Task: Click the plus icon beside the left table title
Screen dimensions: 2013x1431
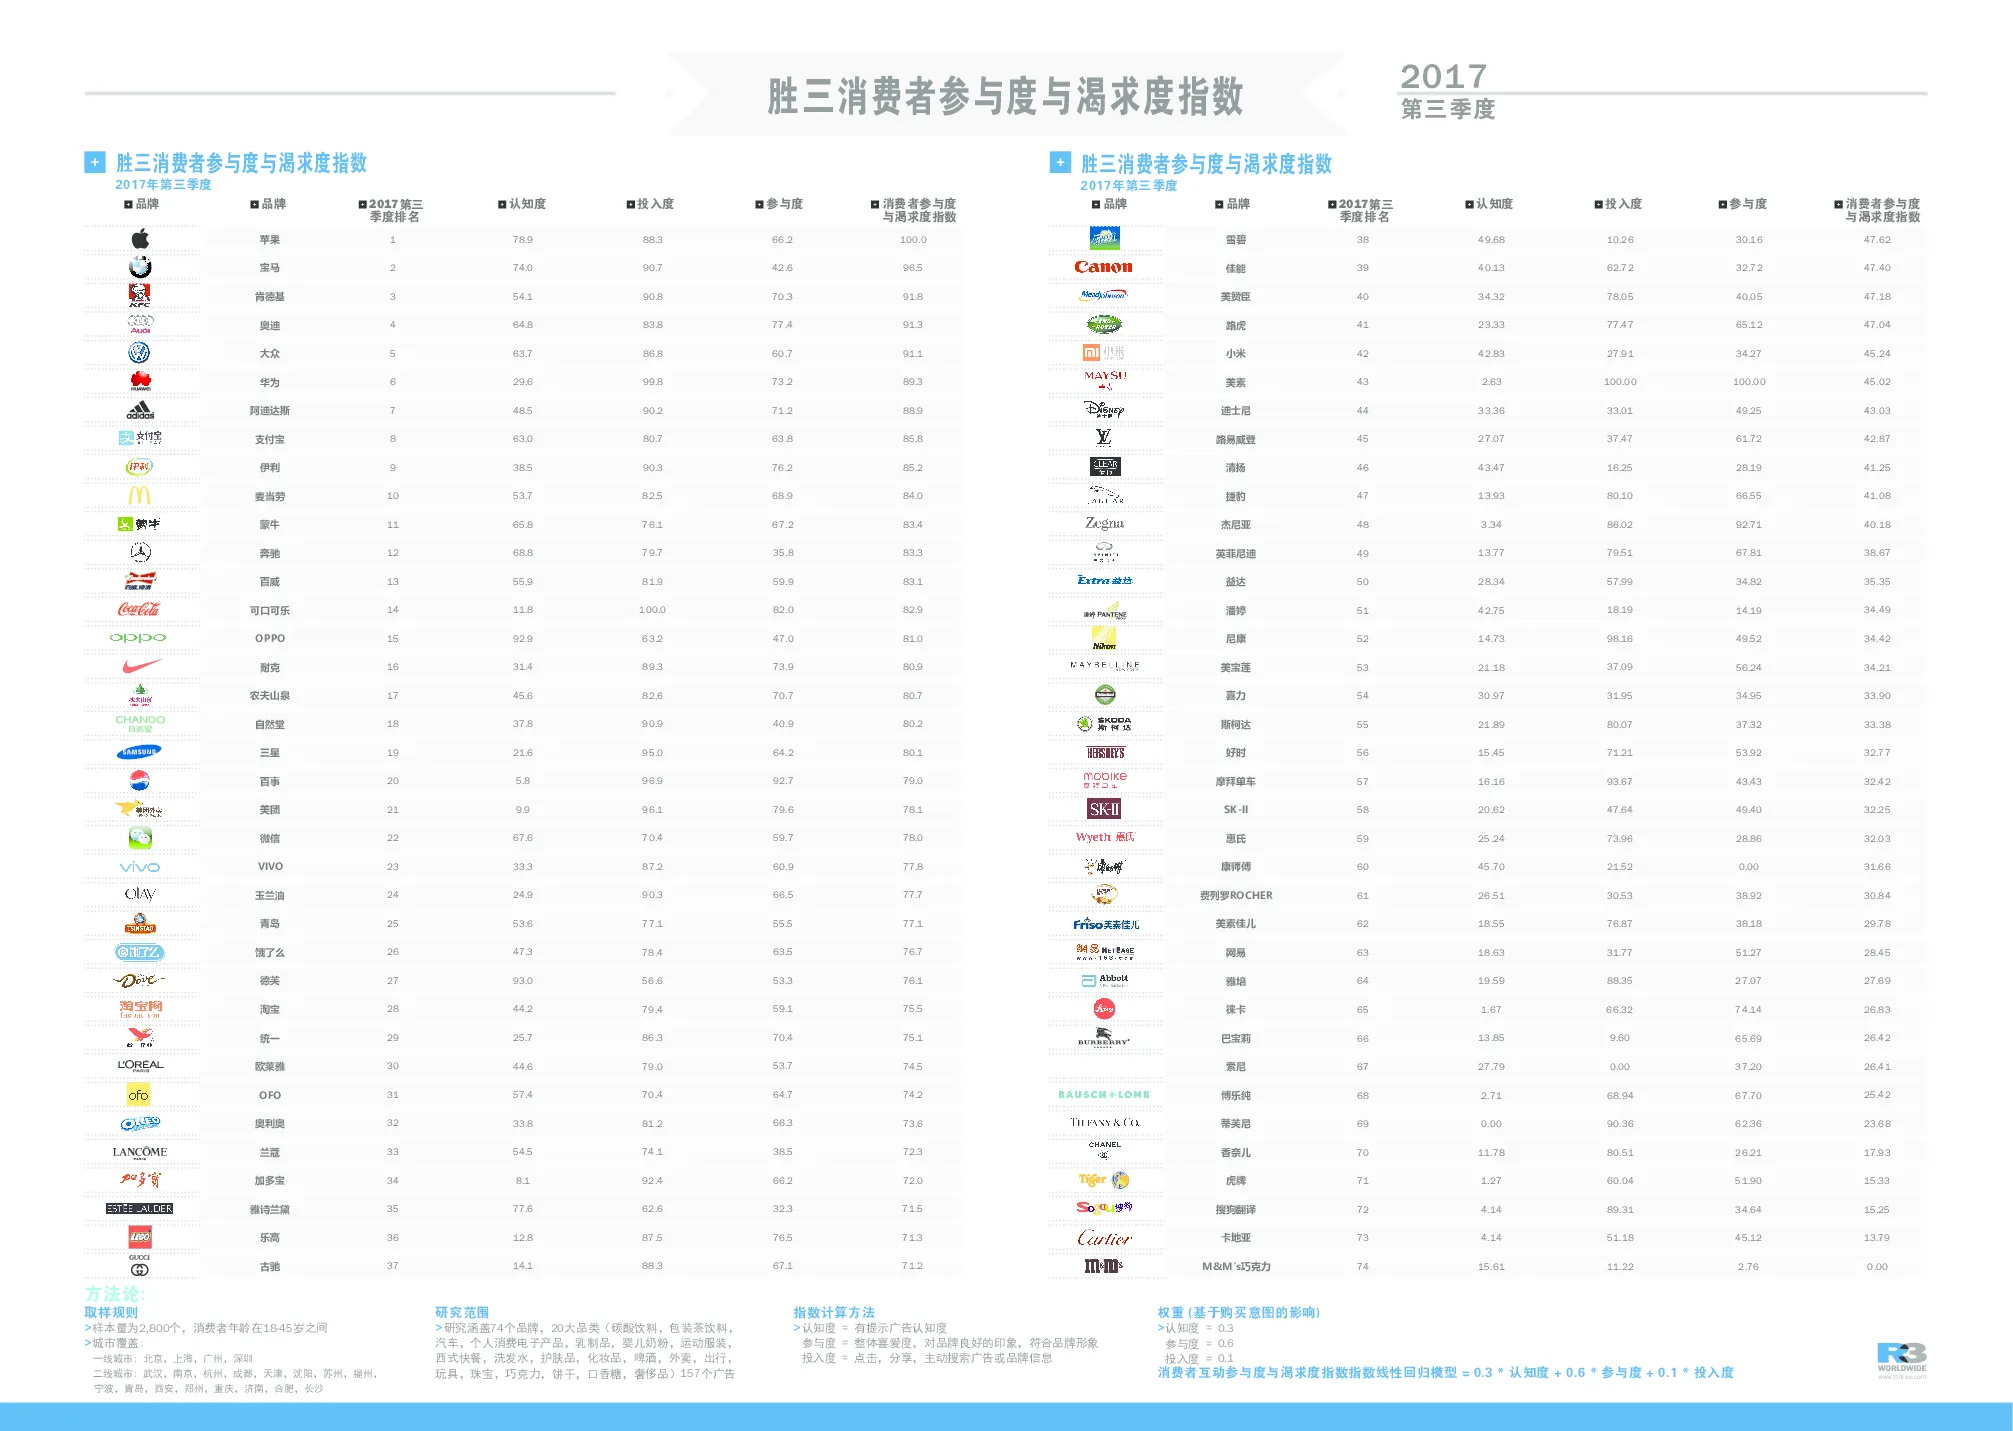Action: [x=95, y=162]
